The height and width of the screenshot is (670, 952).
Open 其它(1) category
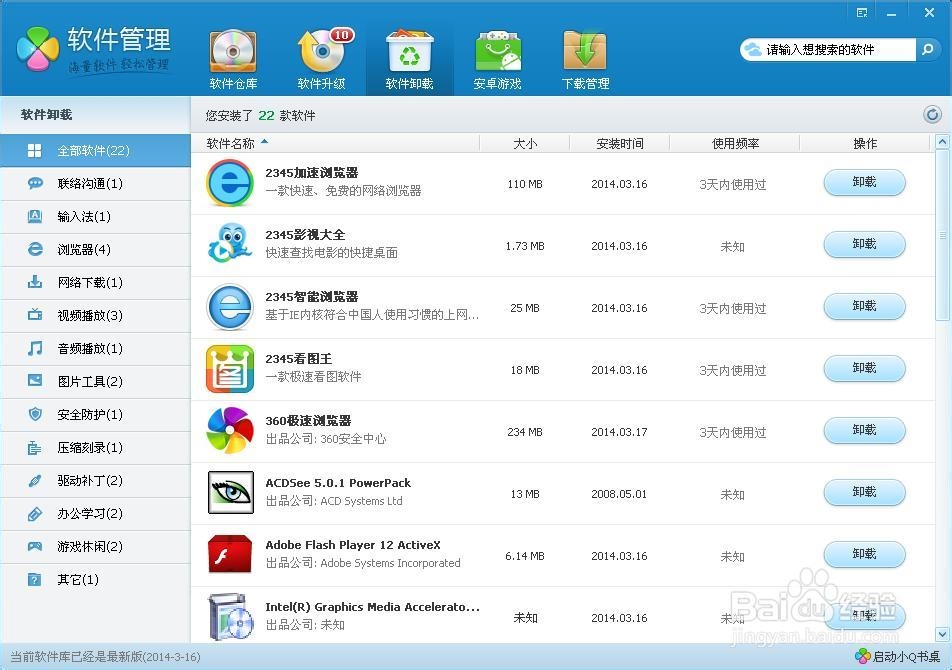pyautogui.click(x=95, y=580)
